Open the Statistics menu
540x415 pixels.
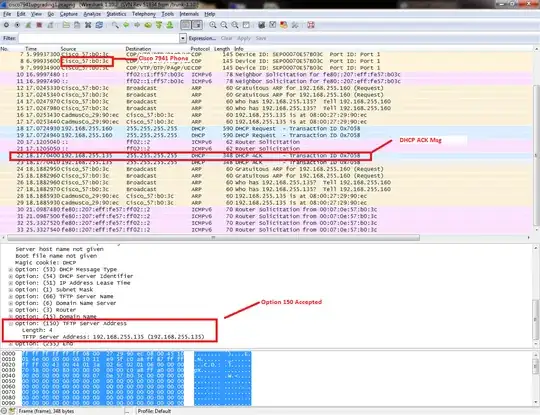coord(116,14)
